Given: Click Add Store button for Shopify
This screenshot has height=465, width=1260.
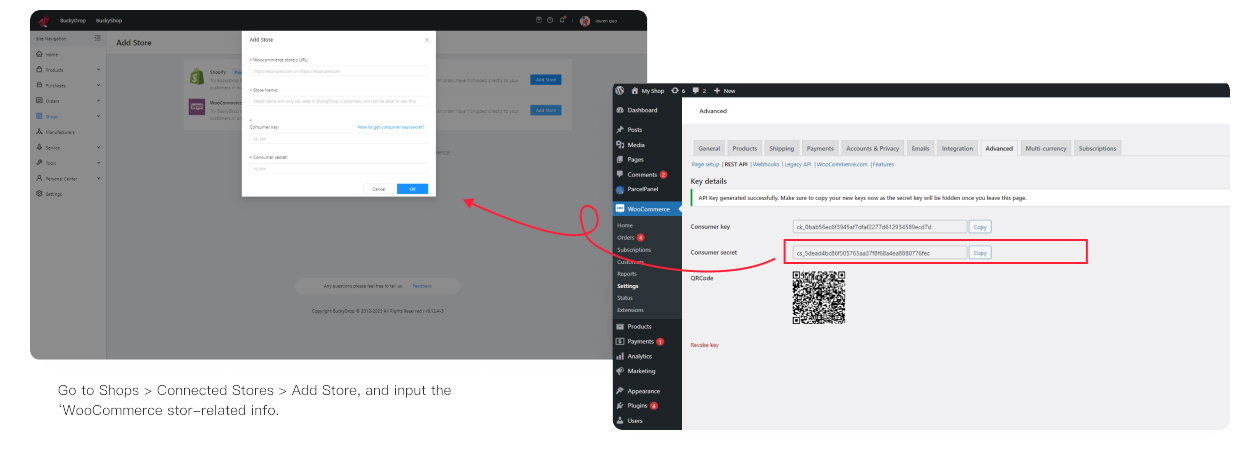Looking at the screenshot, I should click(x=545, y=79).
